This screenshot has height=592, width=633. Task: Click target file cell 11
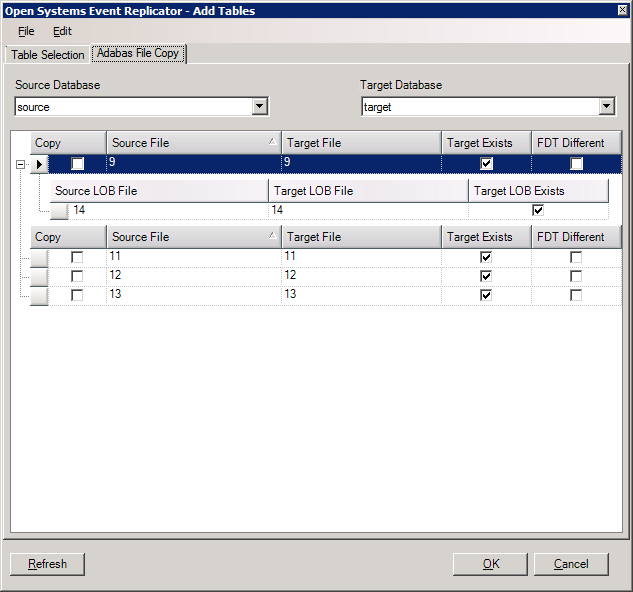click(361, 258)
